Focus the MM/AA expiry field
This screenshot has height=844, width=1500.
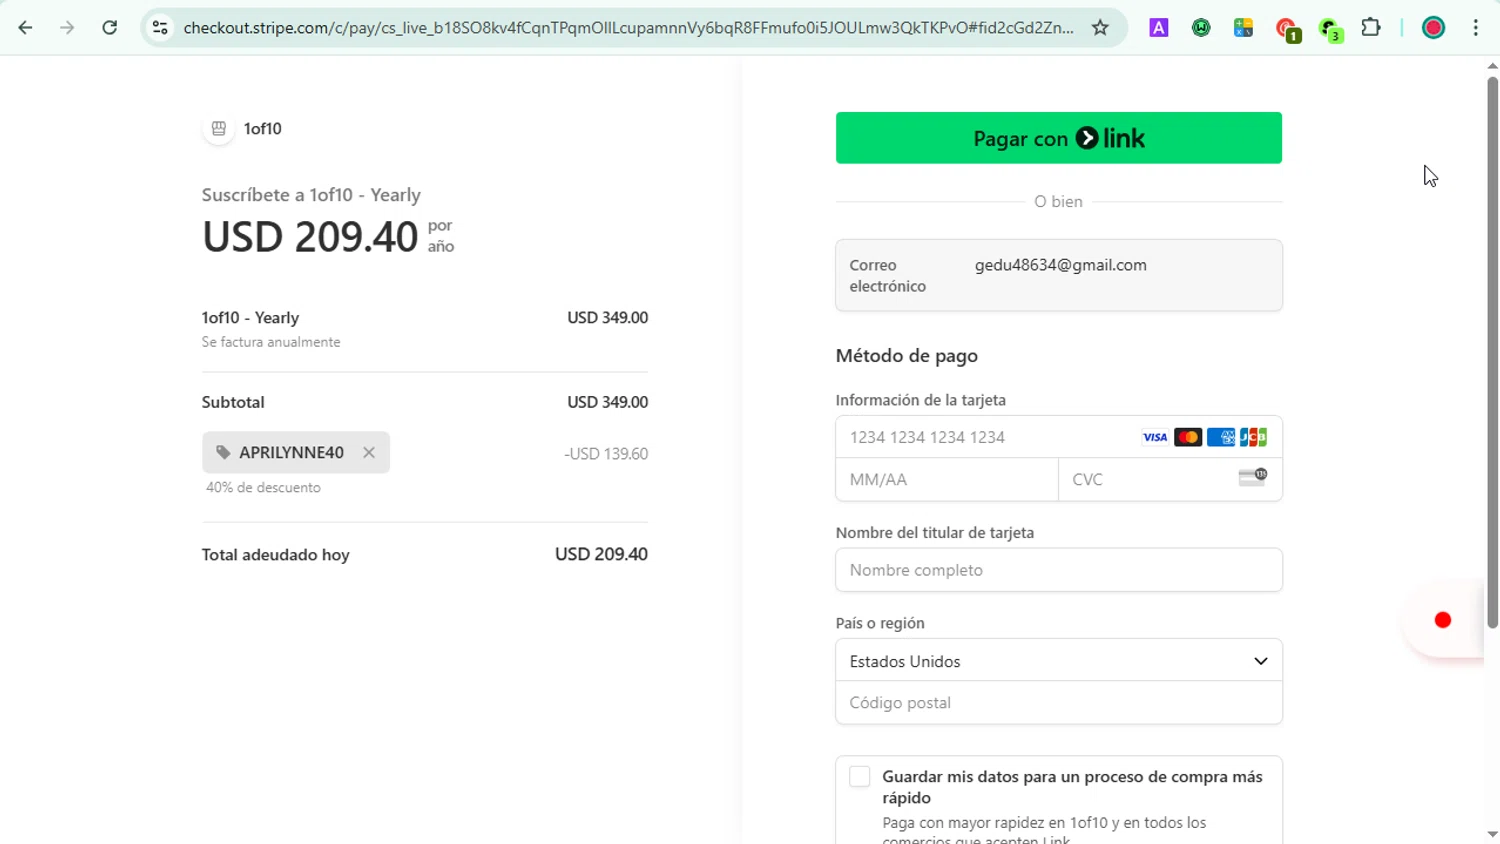947,479
